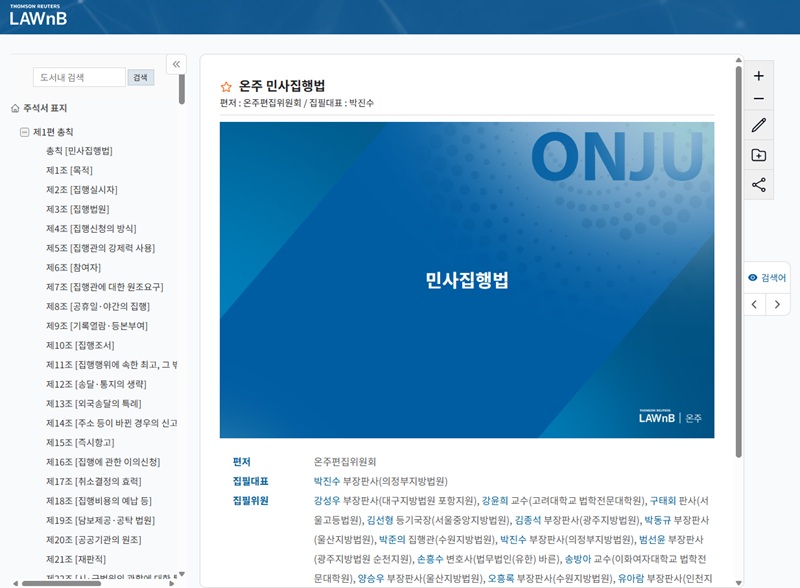Screen dimensions: 800x588
Task: Click the document vertical scrollbar thumb
Action: click(x=738, y=261)
